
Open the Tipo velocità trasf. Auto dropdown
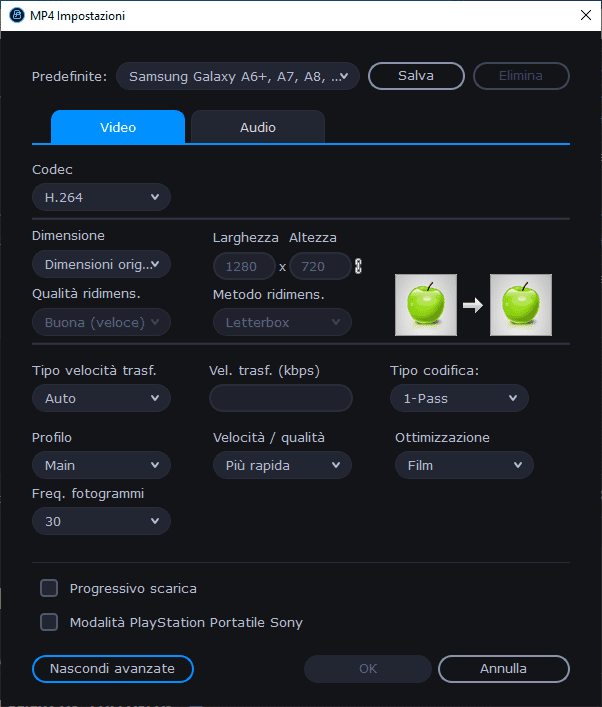click(x=101, y=398)
